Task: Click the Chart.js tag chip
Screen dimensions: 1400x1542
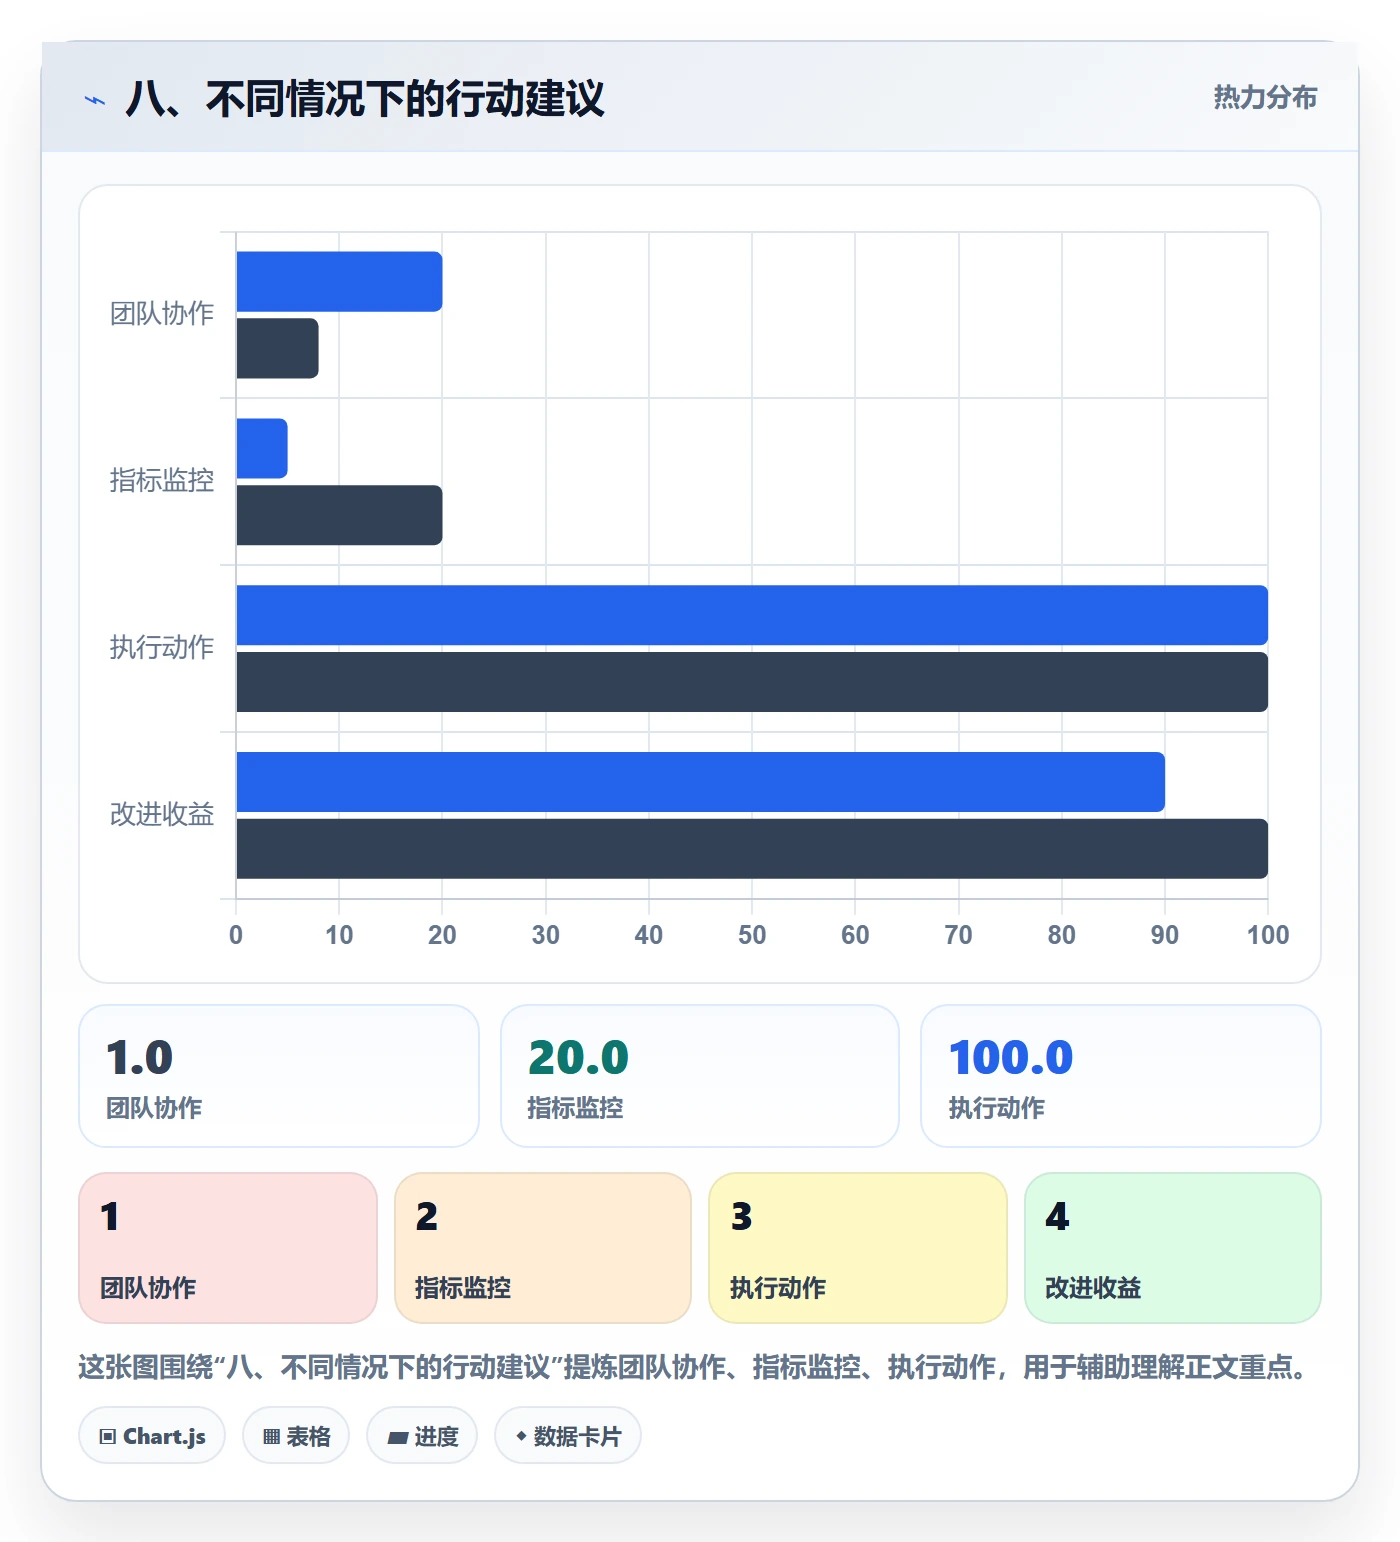Action: coord(152,1436)
